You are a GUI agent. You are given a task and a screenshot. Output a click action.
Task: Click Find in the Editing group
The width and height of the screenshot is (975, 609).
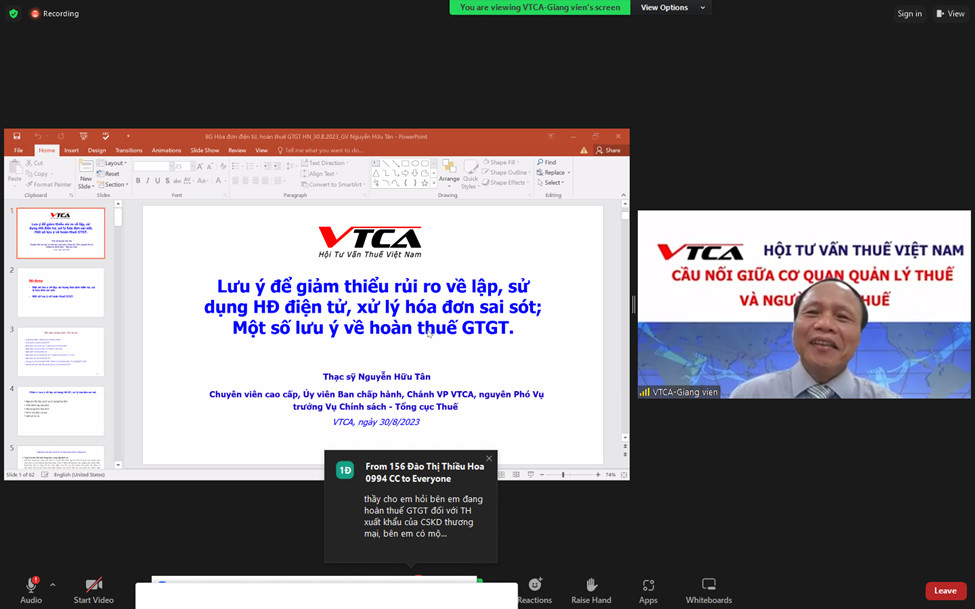coord(547,162)
